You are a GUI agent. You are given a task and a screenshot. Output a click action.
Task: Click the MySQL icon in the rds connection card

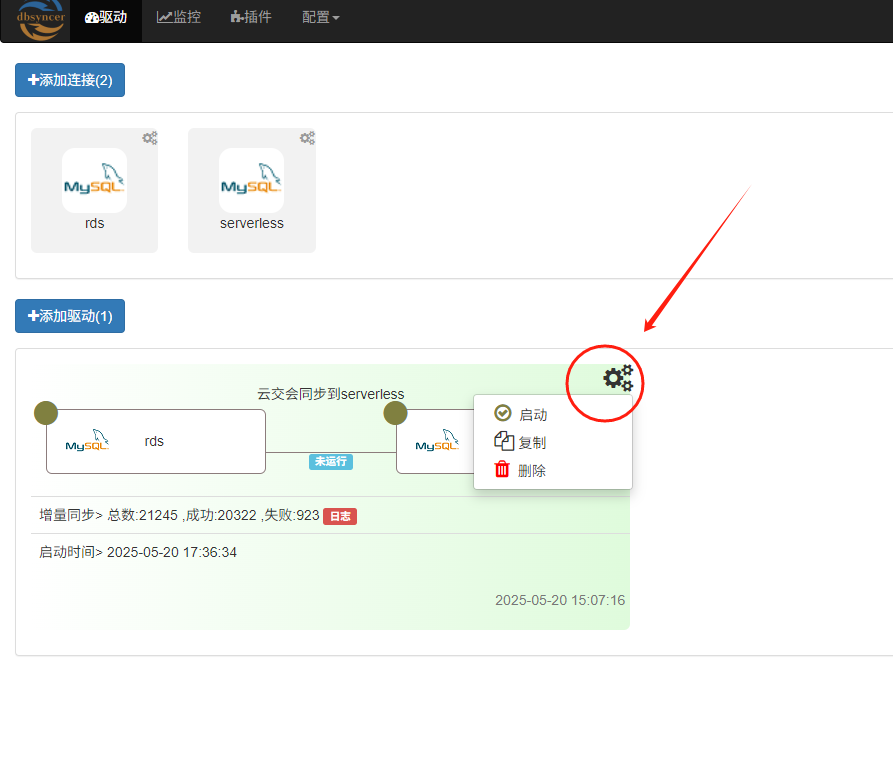click(94, 180)
